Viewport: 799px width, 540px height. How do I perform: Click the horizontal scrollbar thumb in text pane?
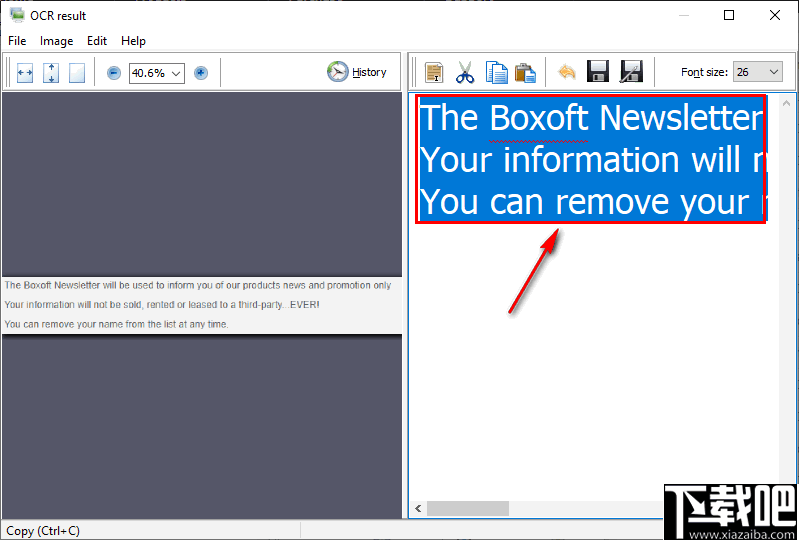468,508
